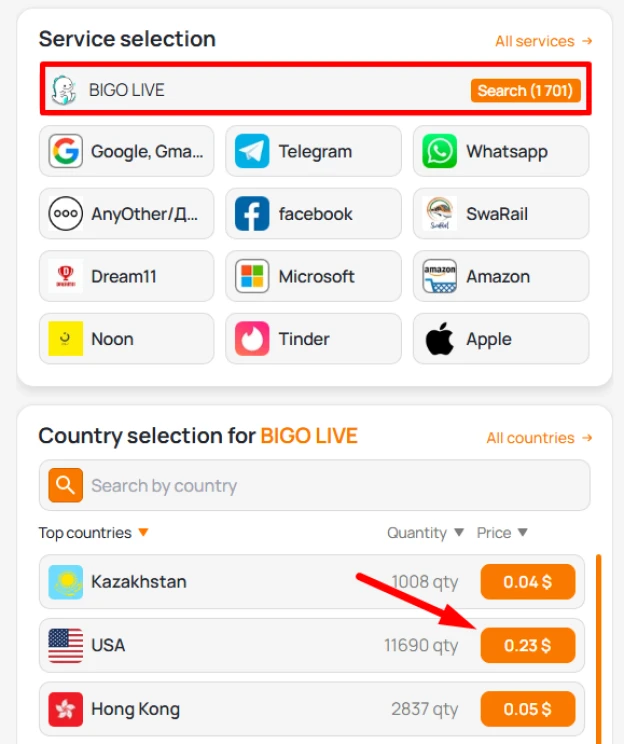Click the Search (1 701) button
This screenshot has height=744, width=624.
point(525,90)
